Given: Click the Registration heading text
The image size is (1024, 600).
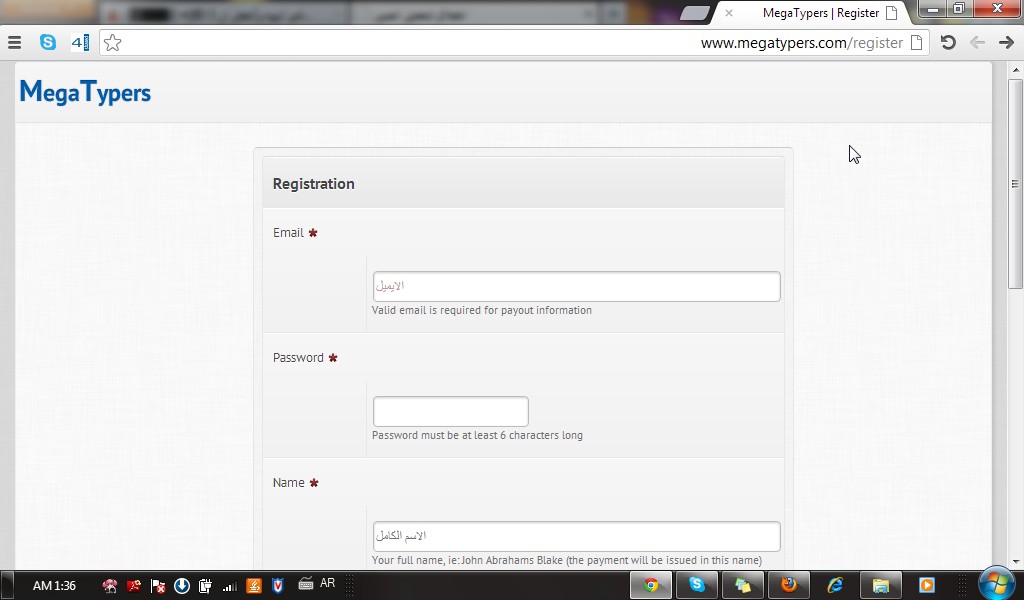Looking at the screenshot, I should coord(313,184).
